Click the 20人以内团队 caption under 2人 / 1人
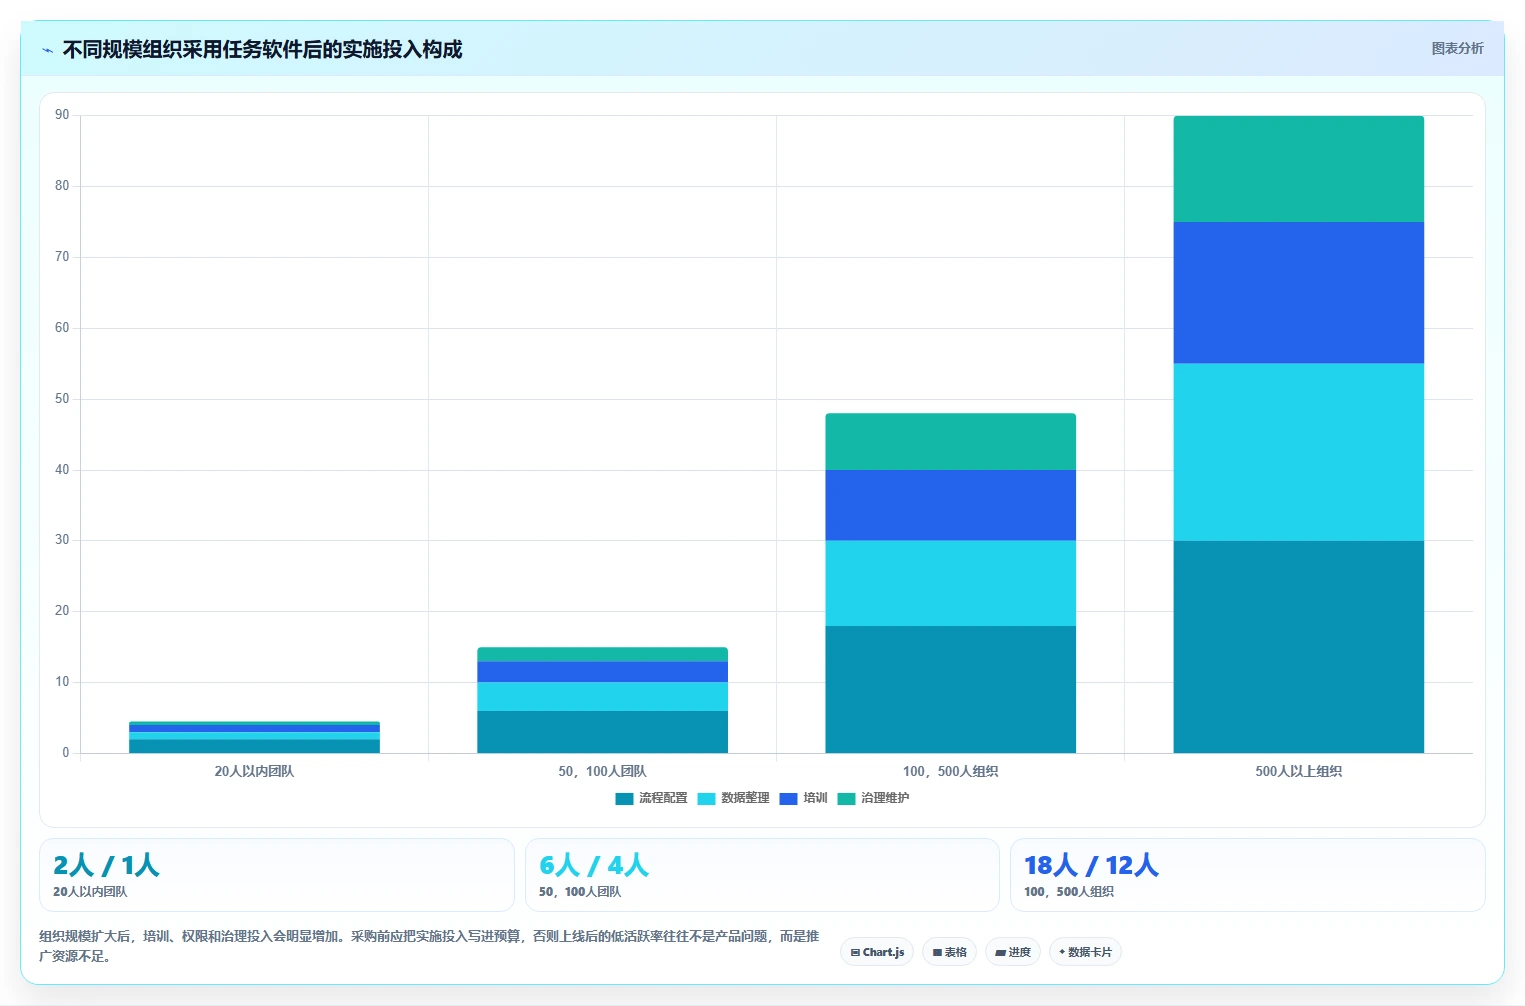The image size is (1525, 1006). click(x=90, y=892)
